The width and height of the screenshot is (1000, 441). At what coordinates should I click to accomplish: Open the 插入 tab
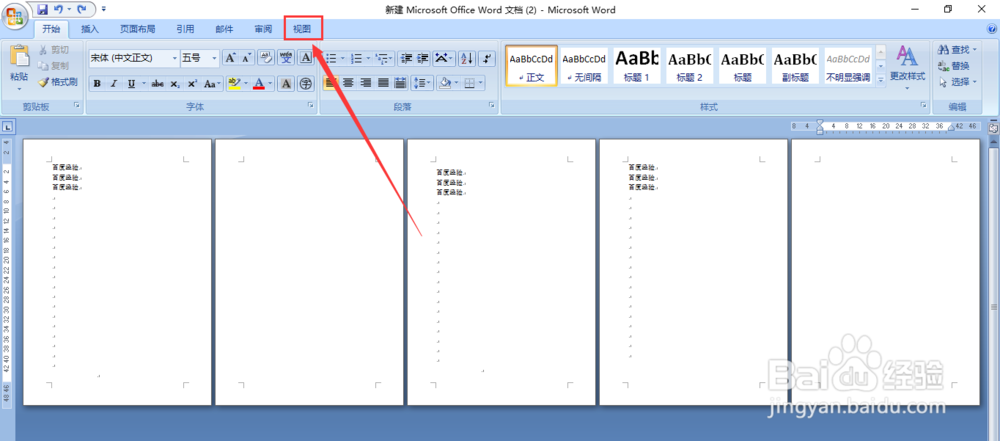tap(90, 29)
